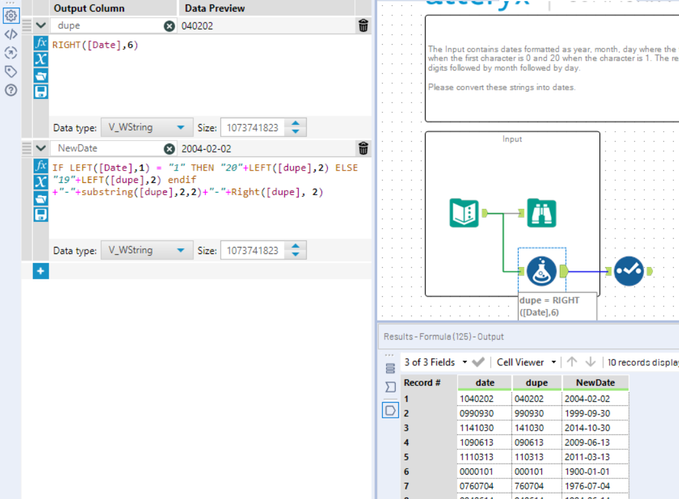Click Size field of NewDate column
This screenshot has height=499, width=679.
253,250
